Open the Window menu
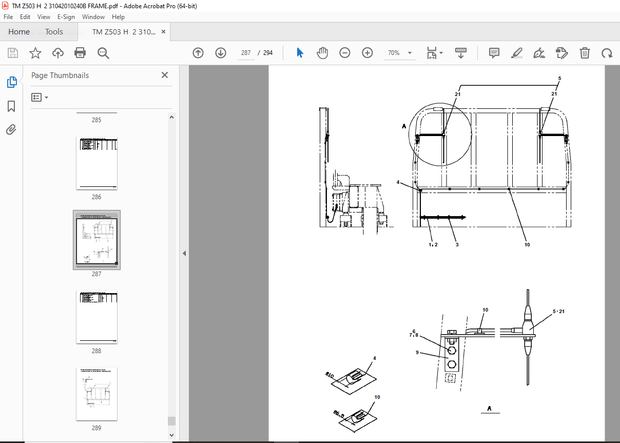The width and height of the screenshot is (620, 443). [93, 17]
